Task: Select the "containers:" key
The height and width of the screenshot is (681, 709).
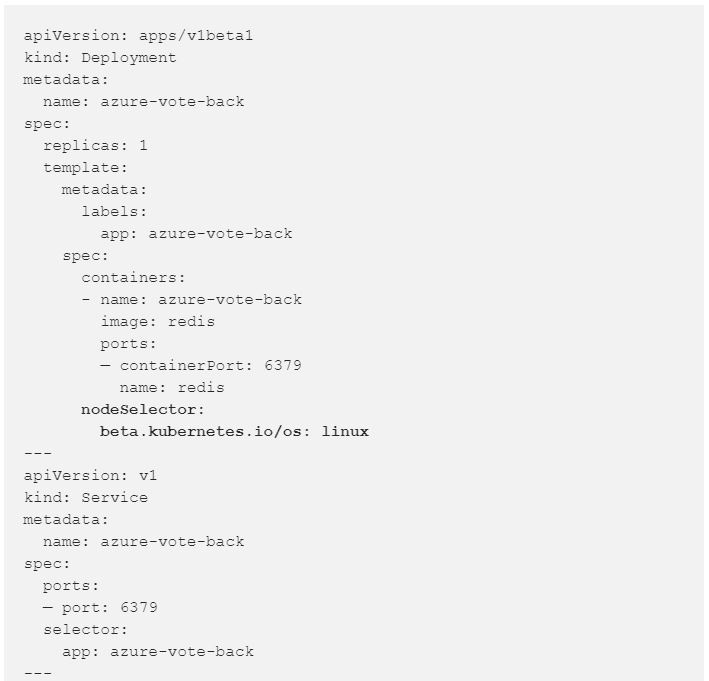Action: tap(133, 277)
